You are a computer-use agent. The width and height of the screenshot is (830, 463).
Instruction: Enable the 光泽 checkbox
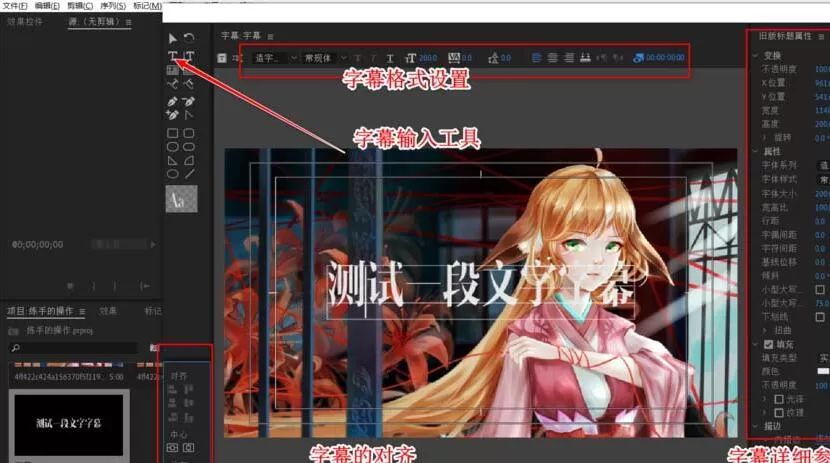(x=779, y=399)
